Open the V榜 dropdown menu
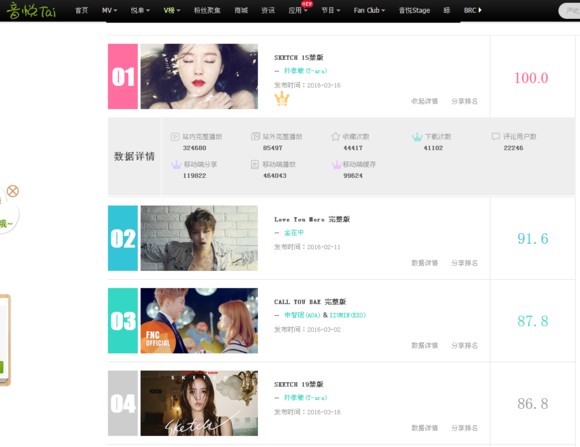This screenshot has width=580, height=447. 172,10
